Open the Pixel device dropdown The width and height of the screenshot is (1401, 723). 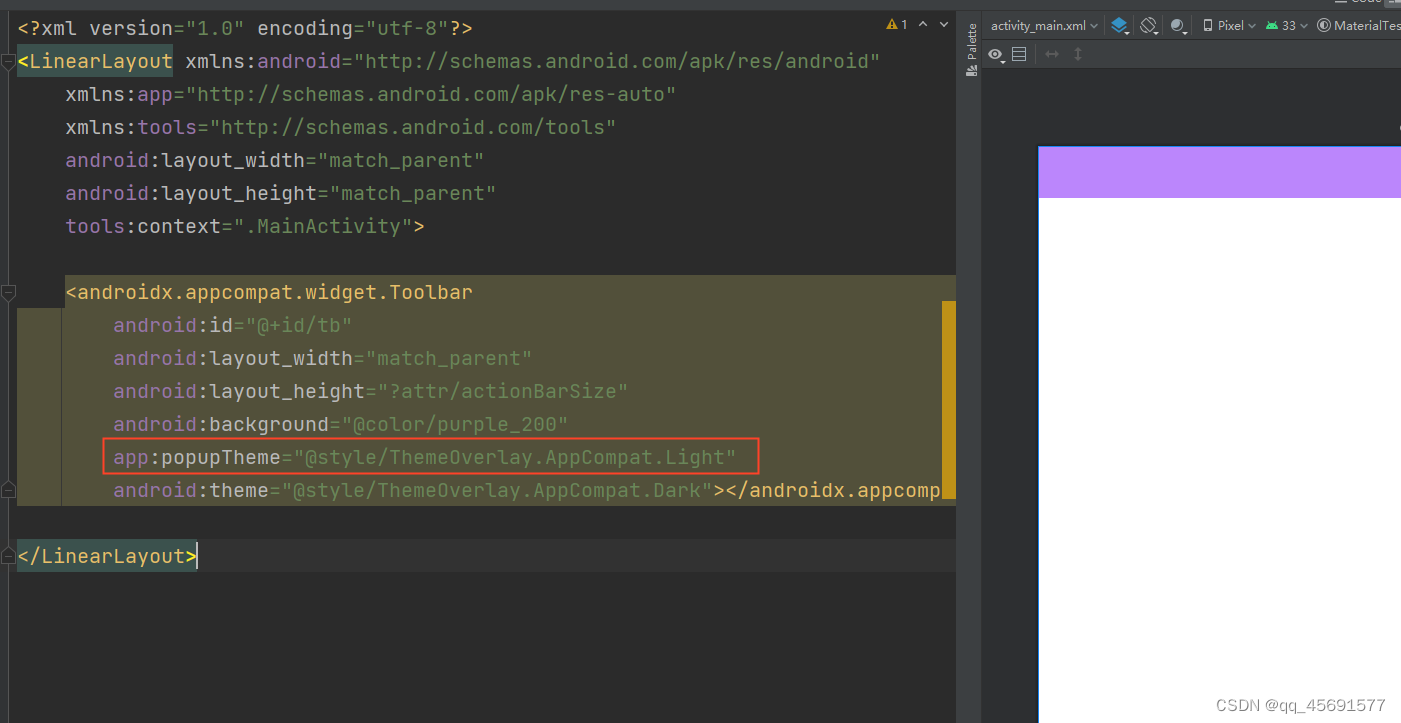[x=1228, y=26]
